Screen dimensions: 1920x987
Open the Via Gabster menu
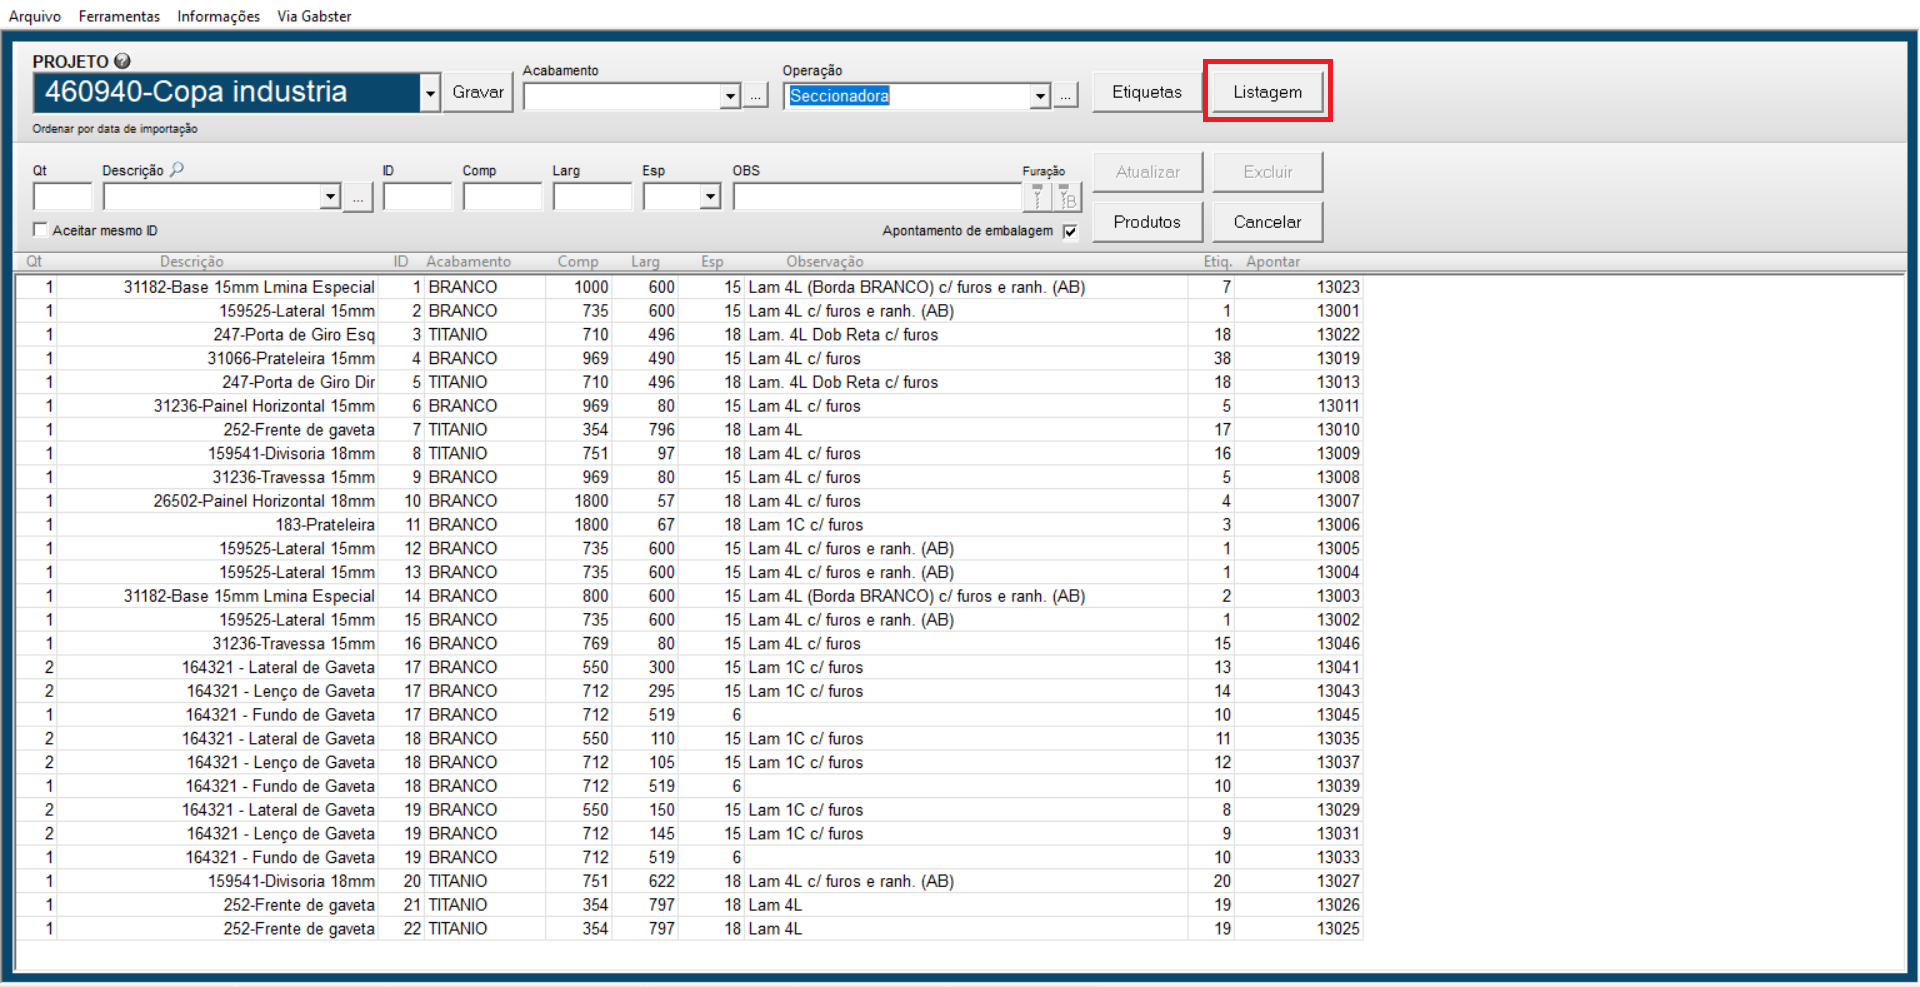(x=314, y=16)
